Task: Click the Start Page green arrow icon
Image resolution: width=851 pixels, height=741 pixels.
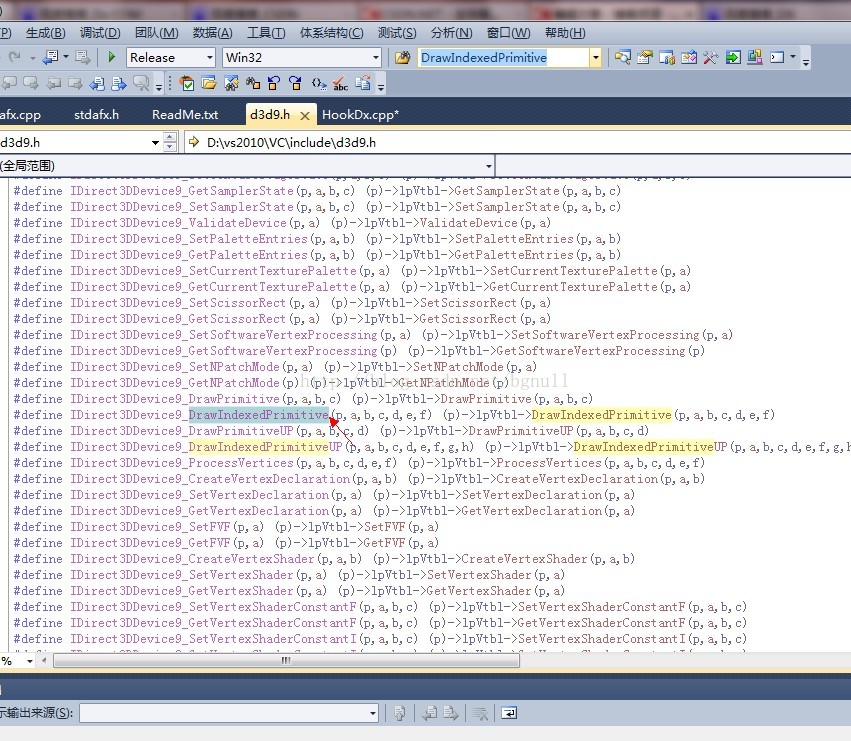Action: pyautogui.click(x=733, y=57)
